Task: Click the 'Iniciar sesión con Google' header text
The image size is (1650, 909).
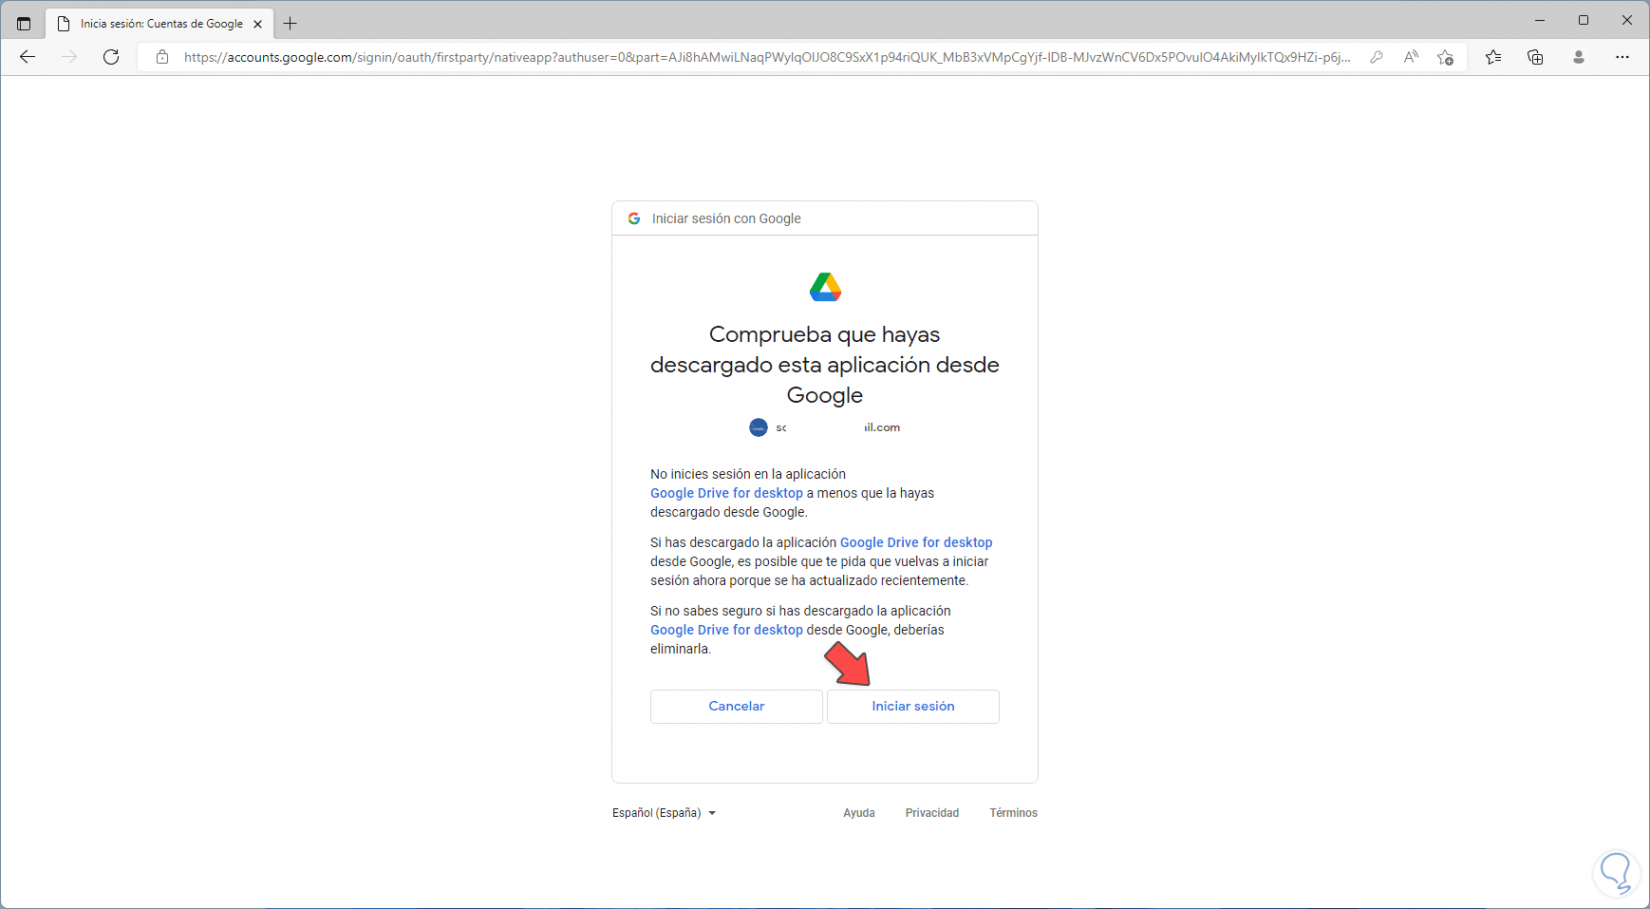Action: (x=726, y=218)
